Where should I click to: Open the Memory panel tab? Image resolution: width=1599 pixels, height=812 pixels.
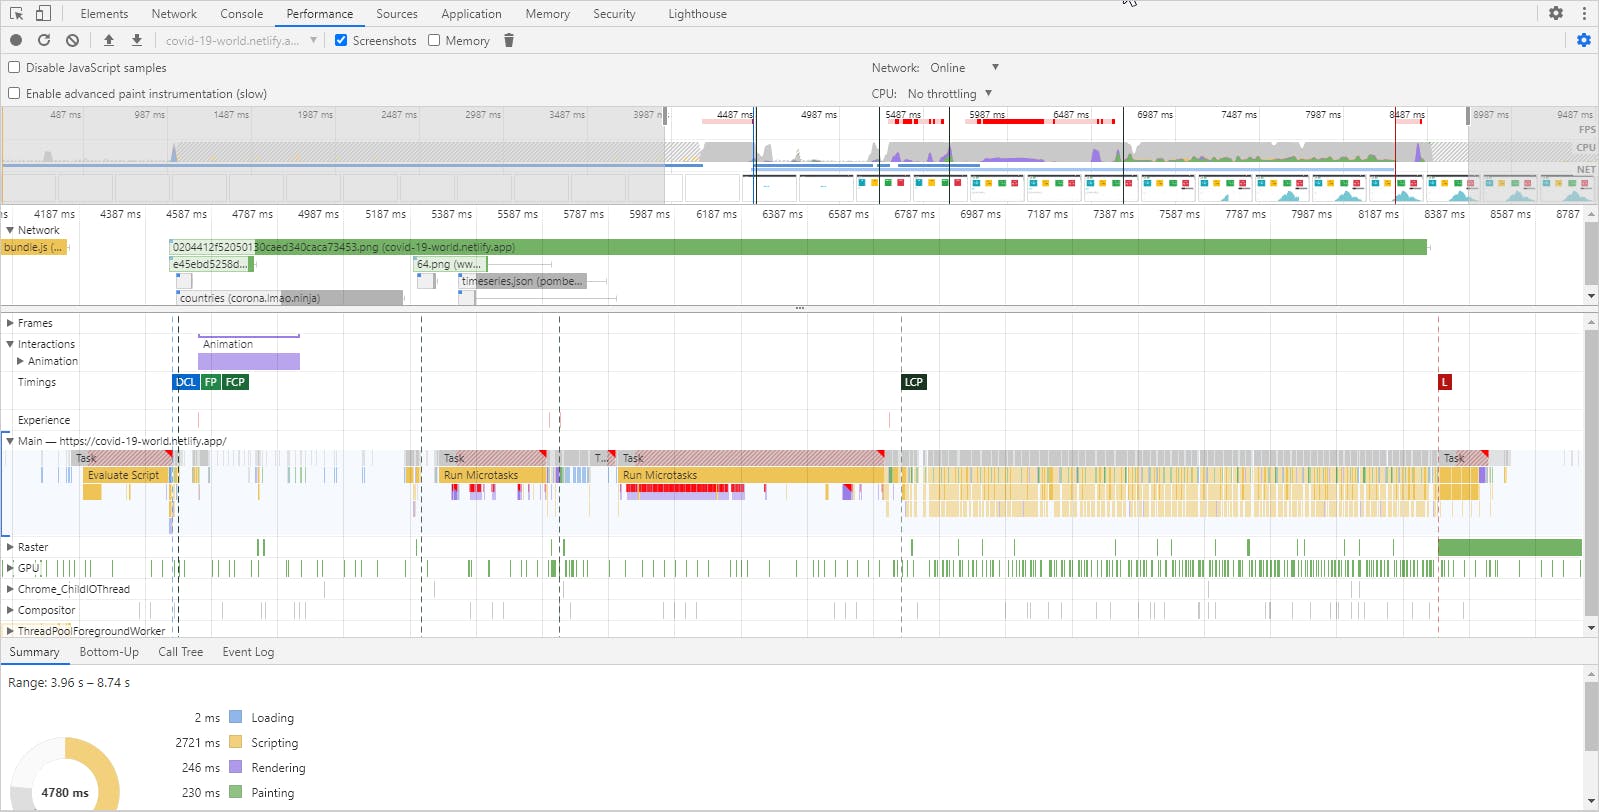tap(547, 14)
